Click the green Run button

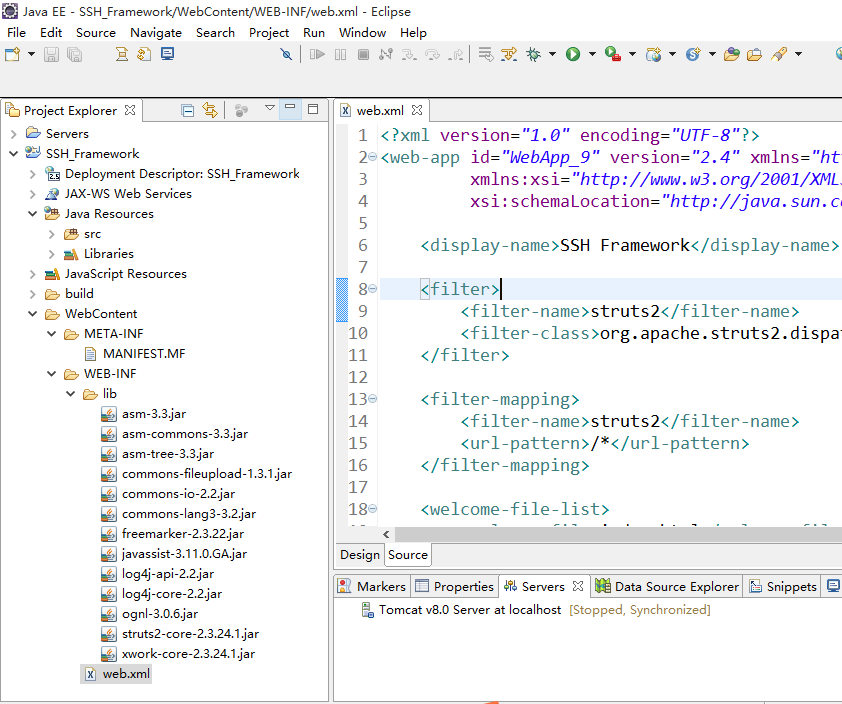(x=573, y=54)
